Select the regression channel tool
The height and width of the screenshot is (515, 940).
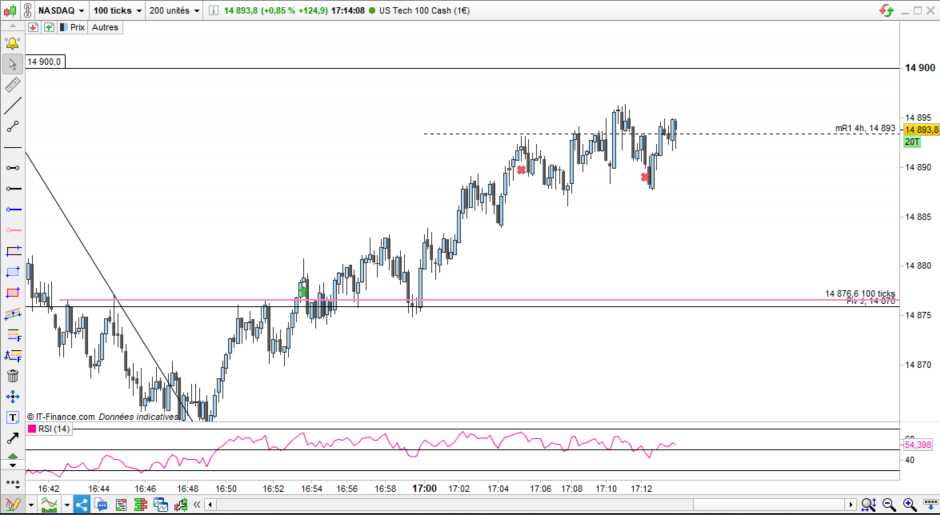pyautogui.click(x=12, y=314)
